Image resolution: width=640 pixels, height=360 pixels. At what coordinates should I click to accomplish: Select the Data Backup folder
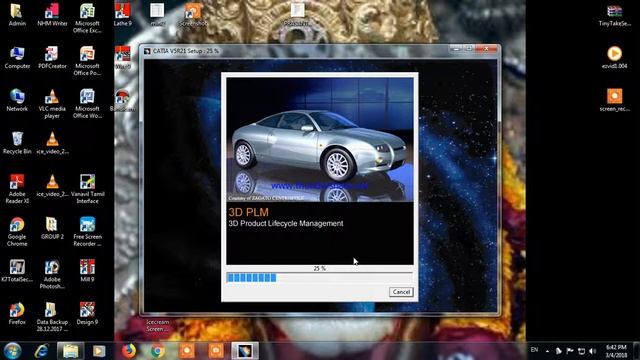52,317
